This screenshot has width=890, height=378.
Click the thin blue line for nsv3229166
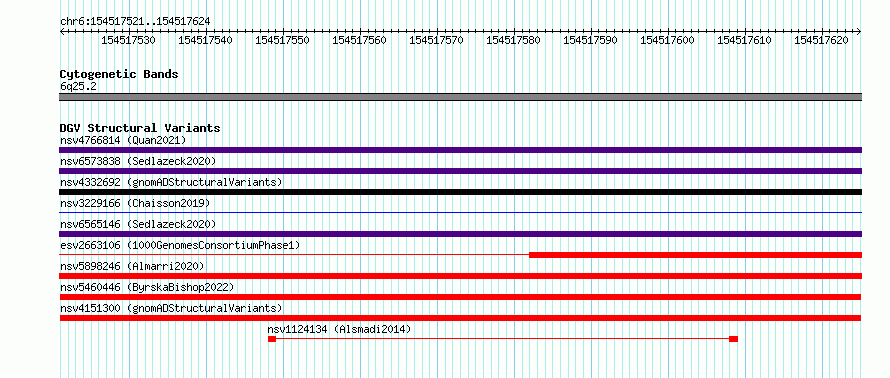460,213
